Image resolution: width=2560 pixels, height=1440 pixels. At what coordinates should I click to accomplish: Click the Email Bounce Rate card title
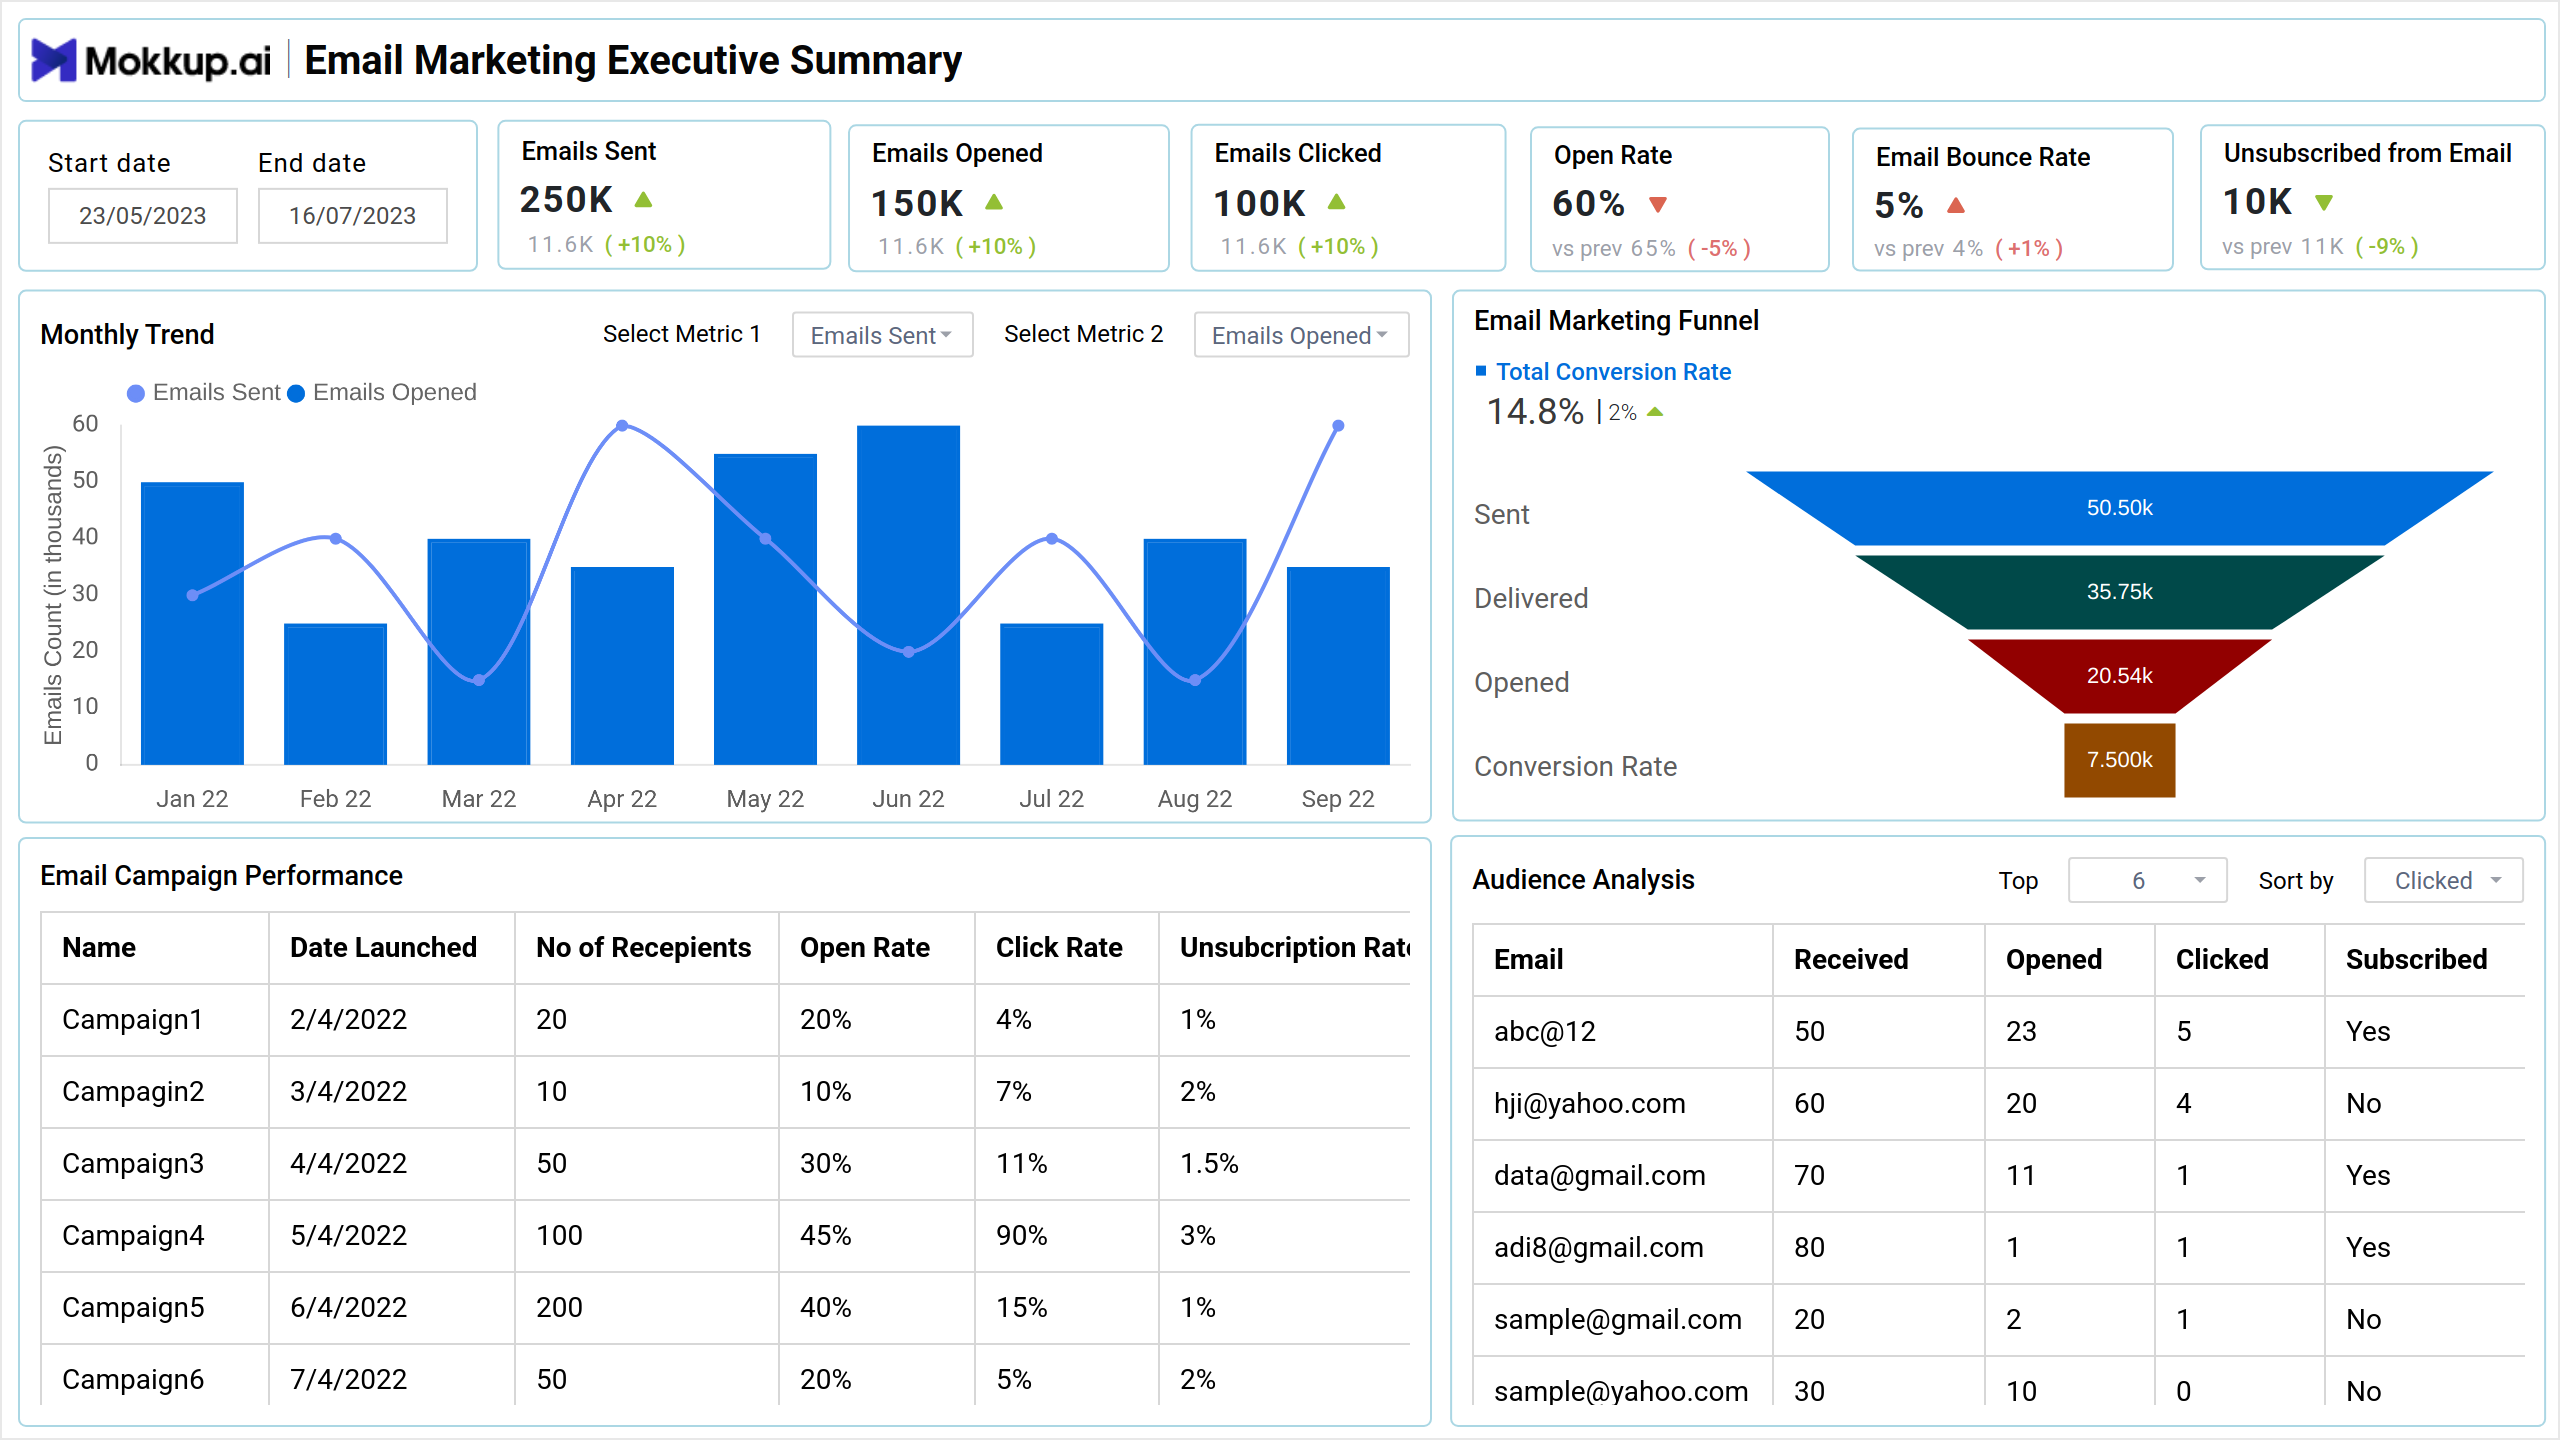1983,157
